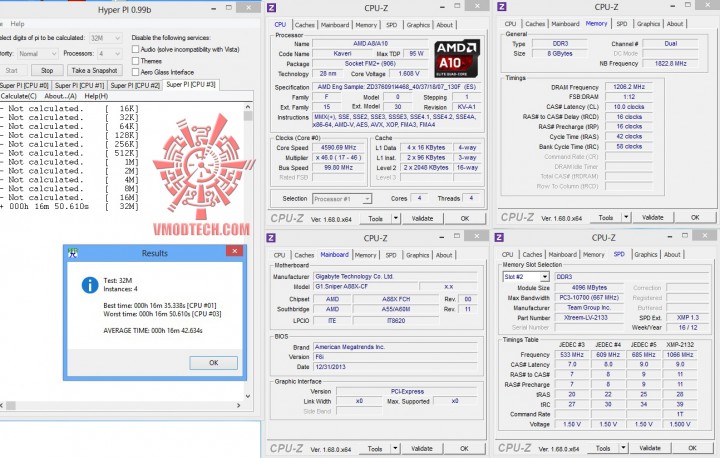Expand Tools arrow in Memory tab window

626,217
